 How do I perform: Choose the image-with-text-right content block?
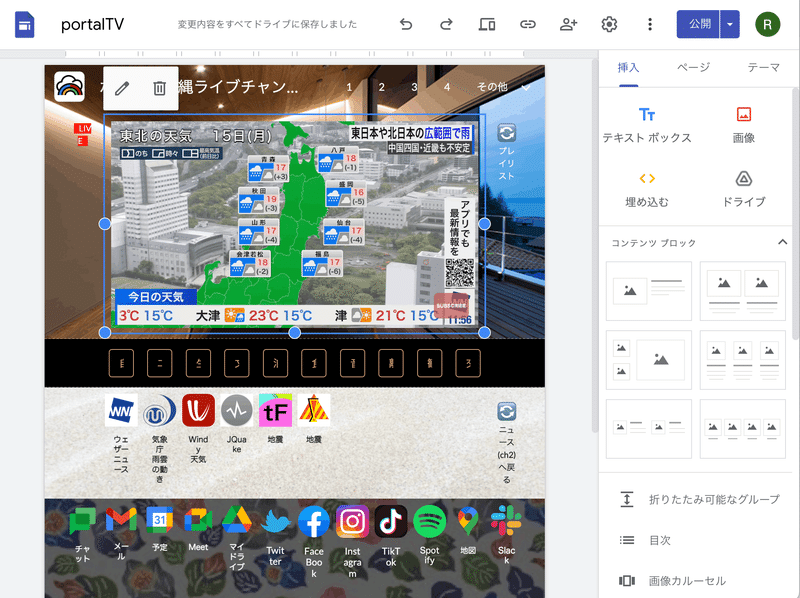tap(648, 291)
